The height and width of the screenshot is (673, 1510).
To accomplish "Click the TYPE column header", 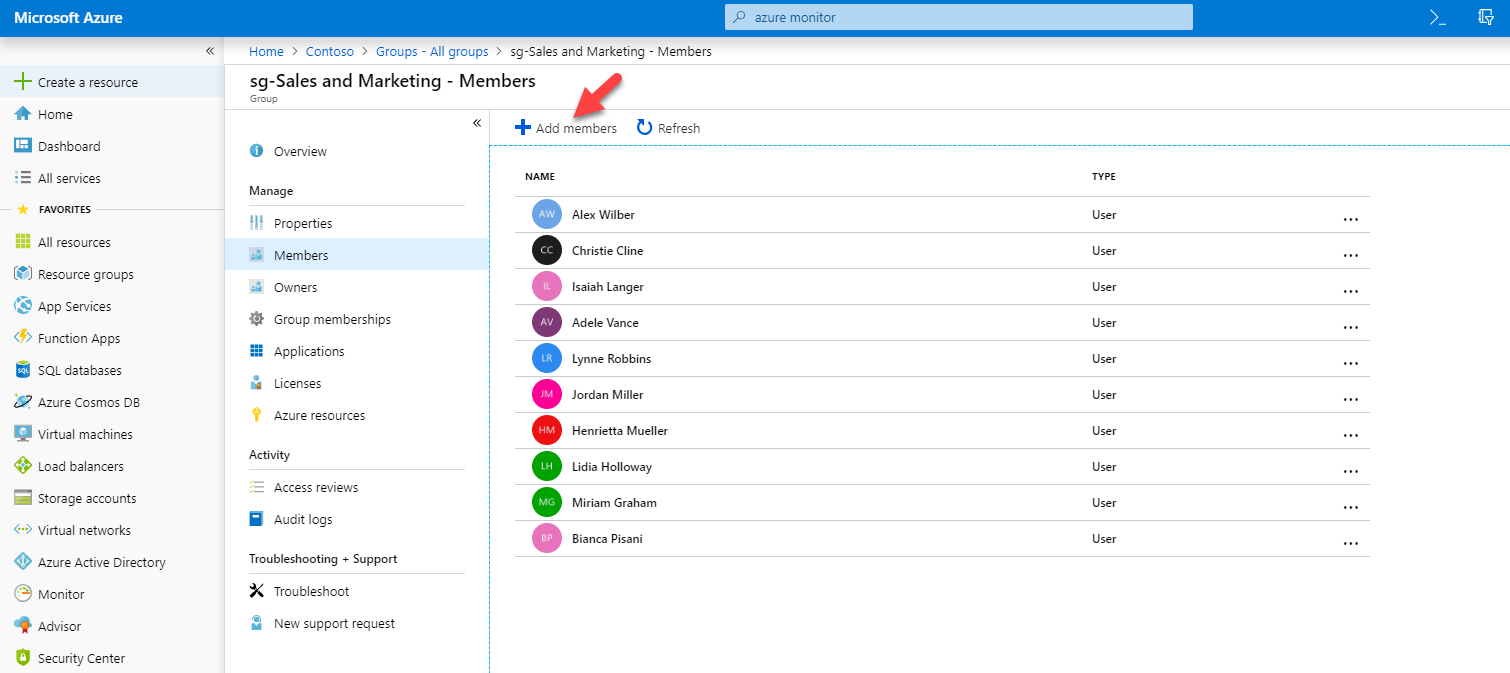I will (x=1104, y=177).
